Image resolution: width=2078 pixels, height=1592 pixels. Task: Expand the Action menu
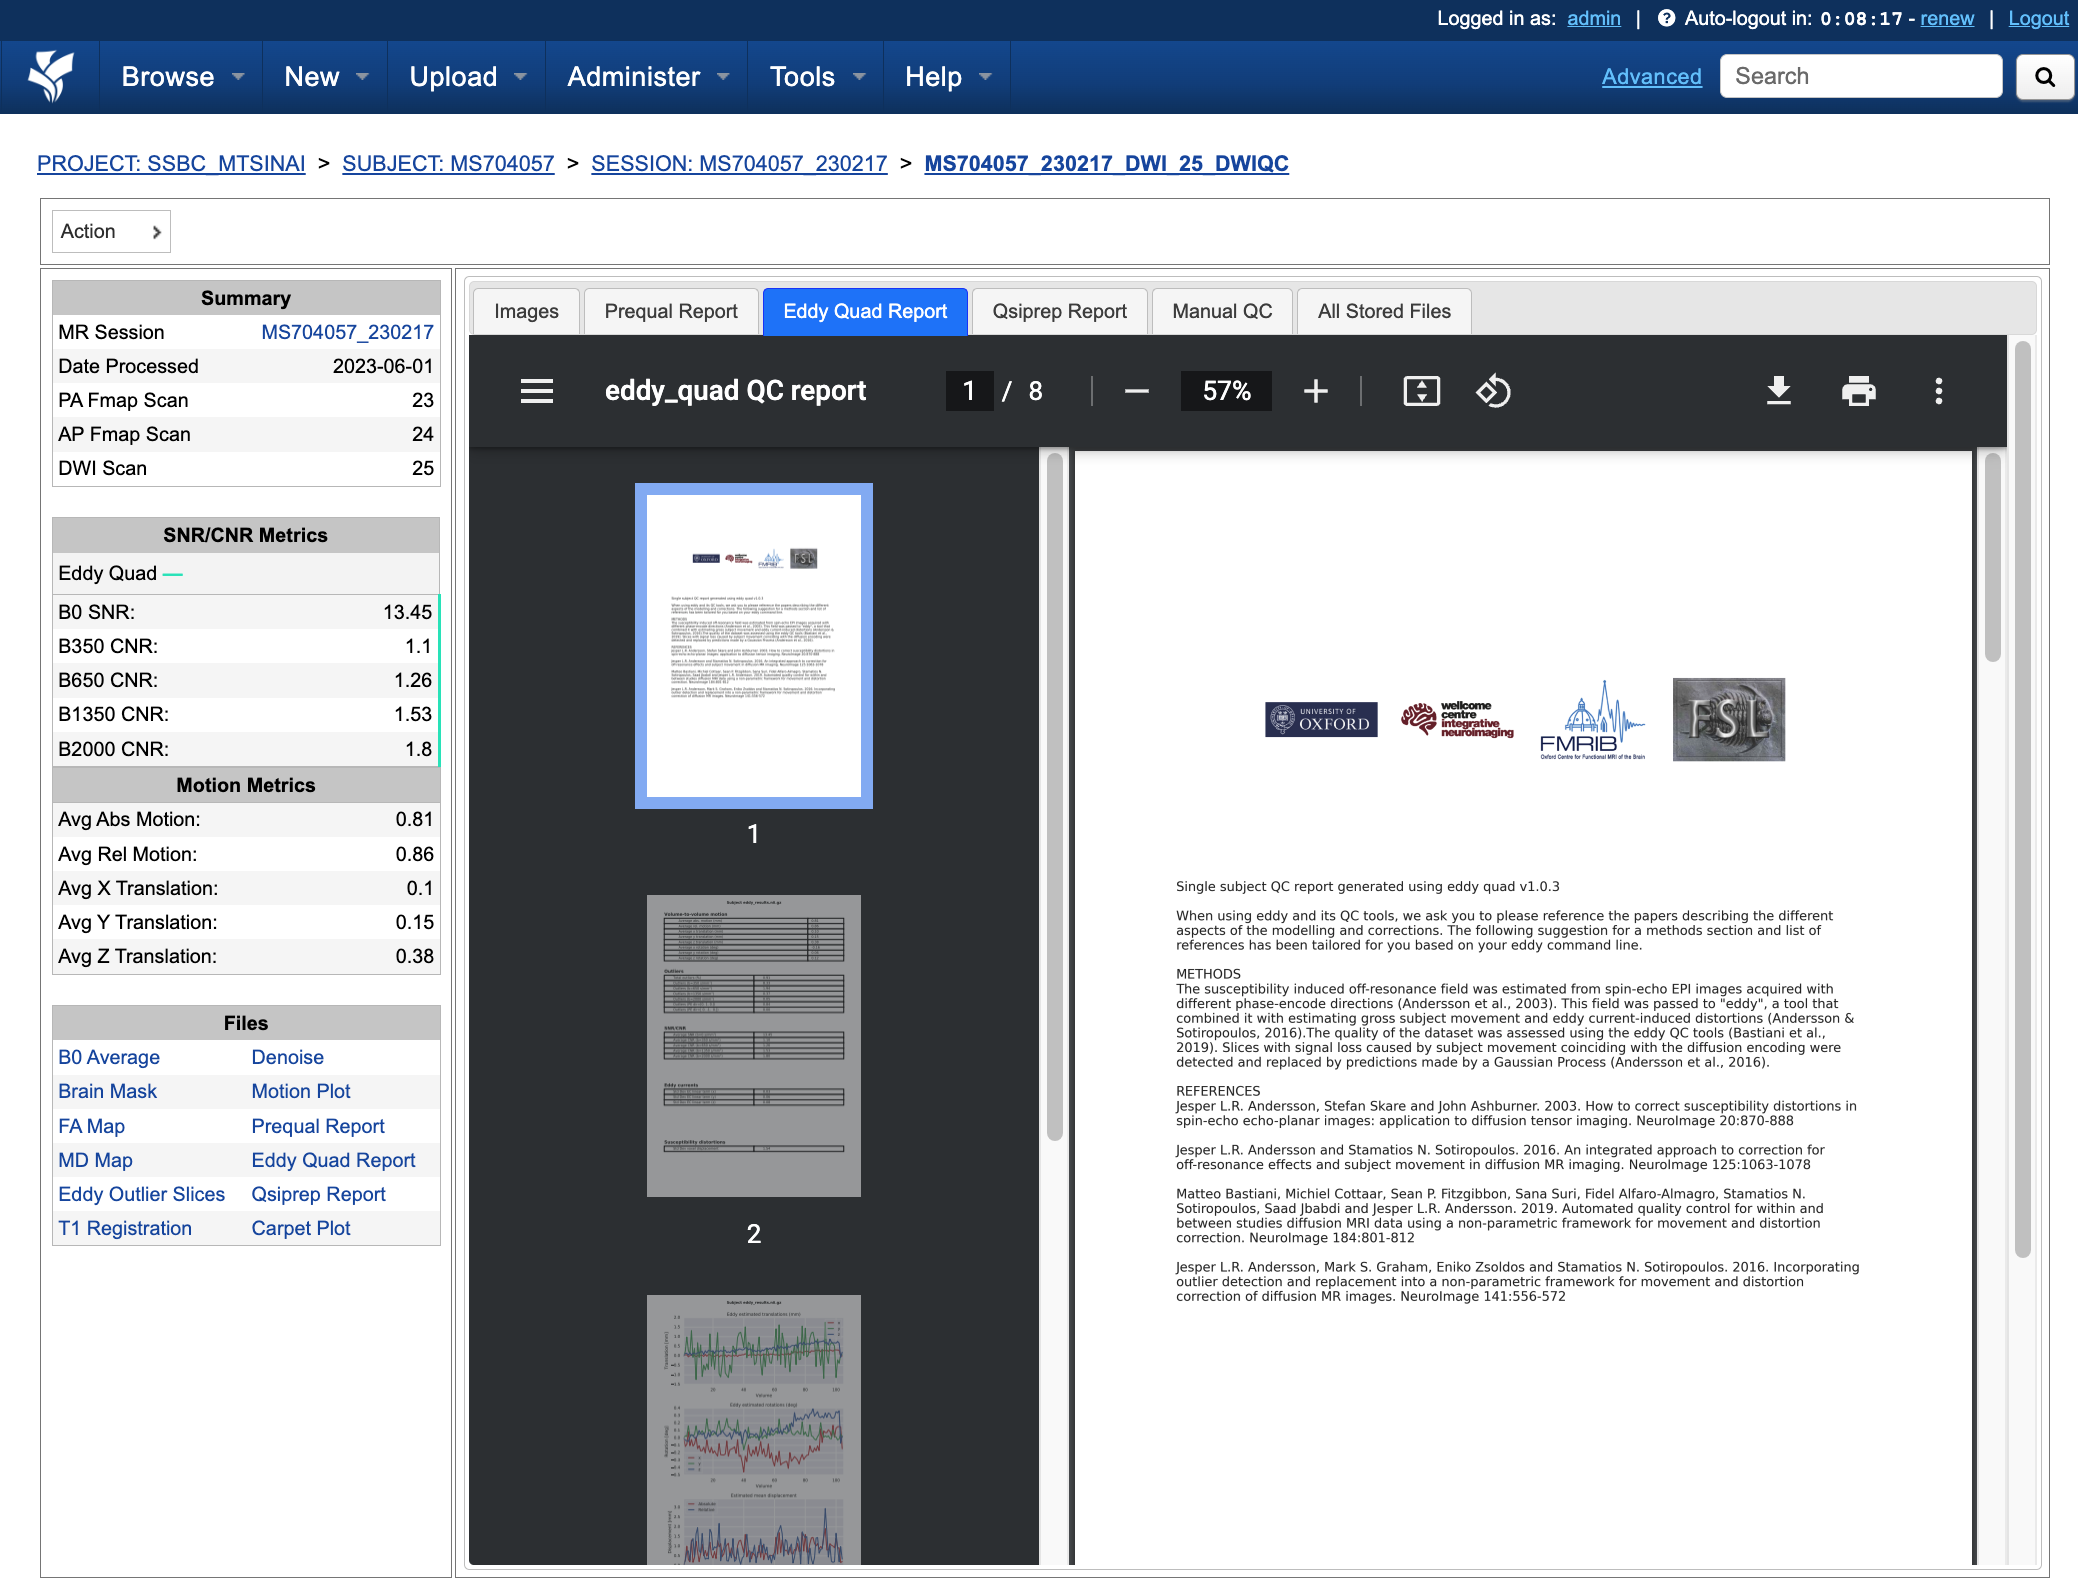click(111, 231)
